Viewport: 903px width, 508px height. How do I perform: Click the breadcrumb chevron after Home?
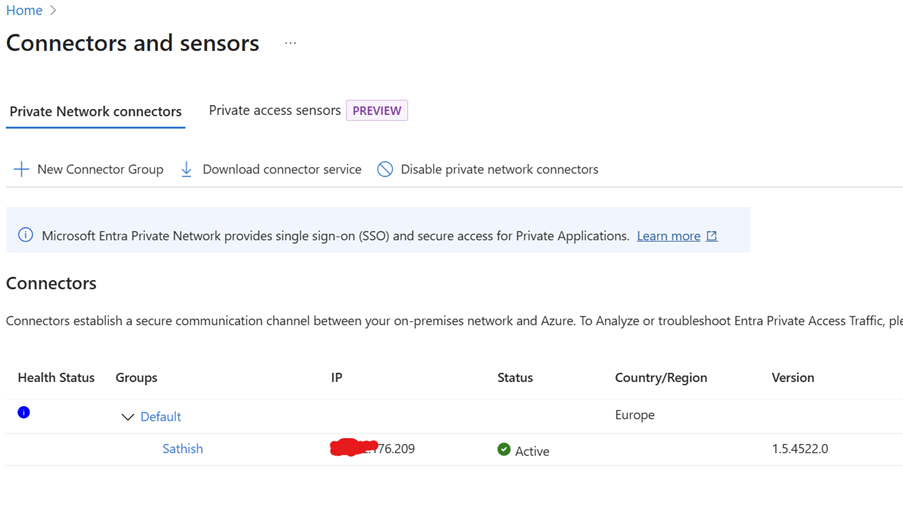pyautogui.click(x=53, y=10)
